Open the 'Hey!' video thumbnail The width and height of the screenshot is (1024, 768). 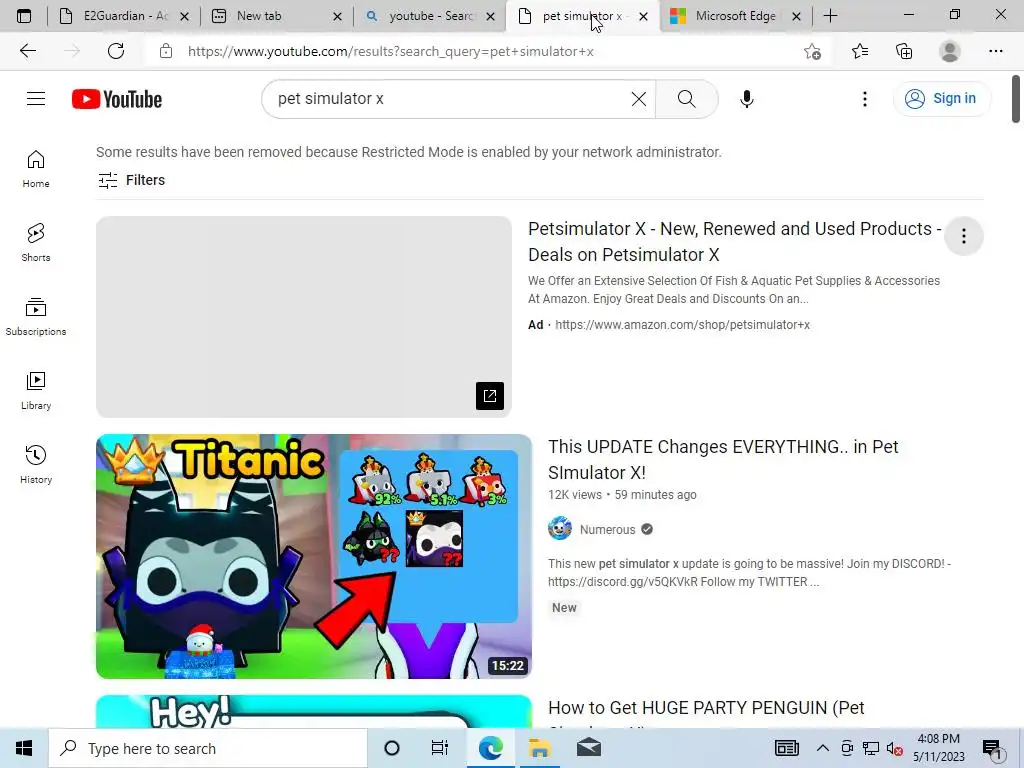click(x=313, y=711)
